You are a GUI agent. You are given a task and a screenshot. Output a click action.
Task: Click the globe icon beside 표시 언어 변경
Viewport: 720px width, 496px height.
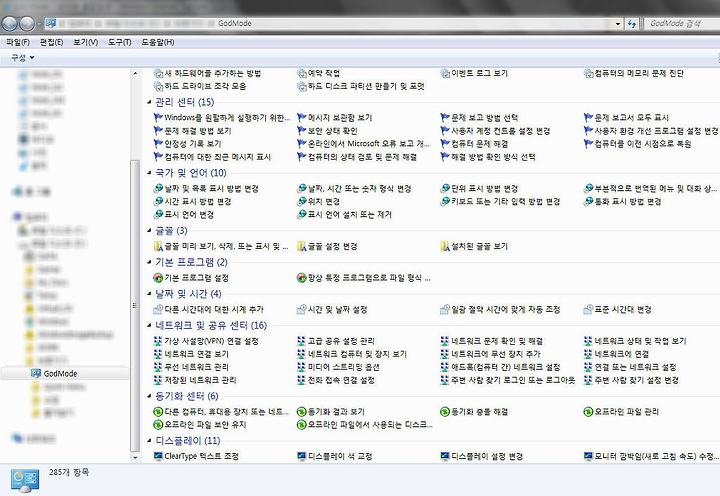(x=158, y=214)
